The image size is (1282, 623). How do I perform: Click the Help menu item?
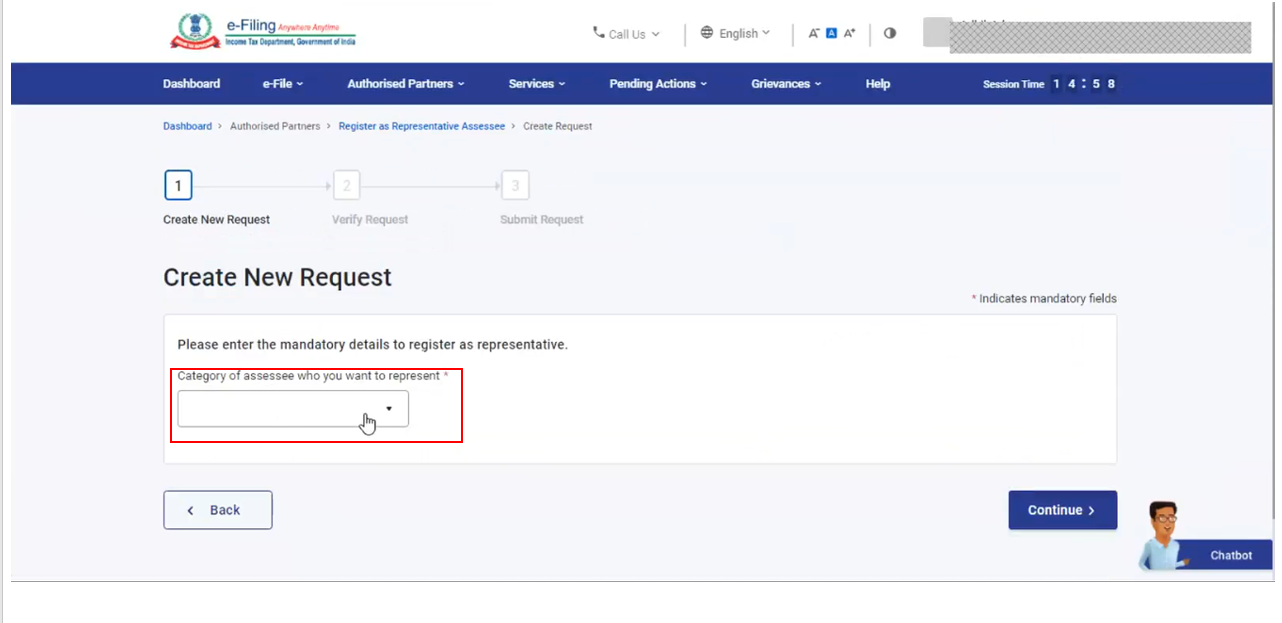[x=877, y=84]
